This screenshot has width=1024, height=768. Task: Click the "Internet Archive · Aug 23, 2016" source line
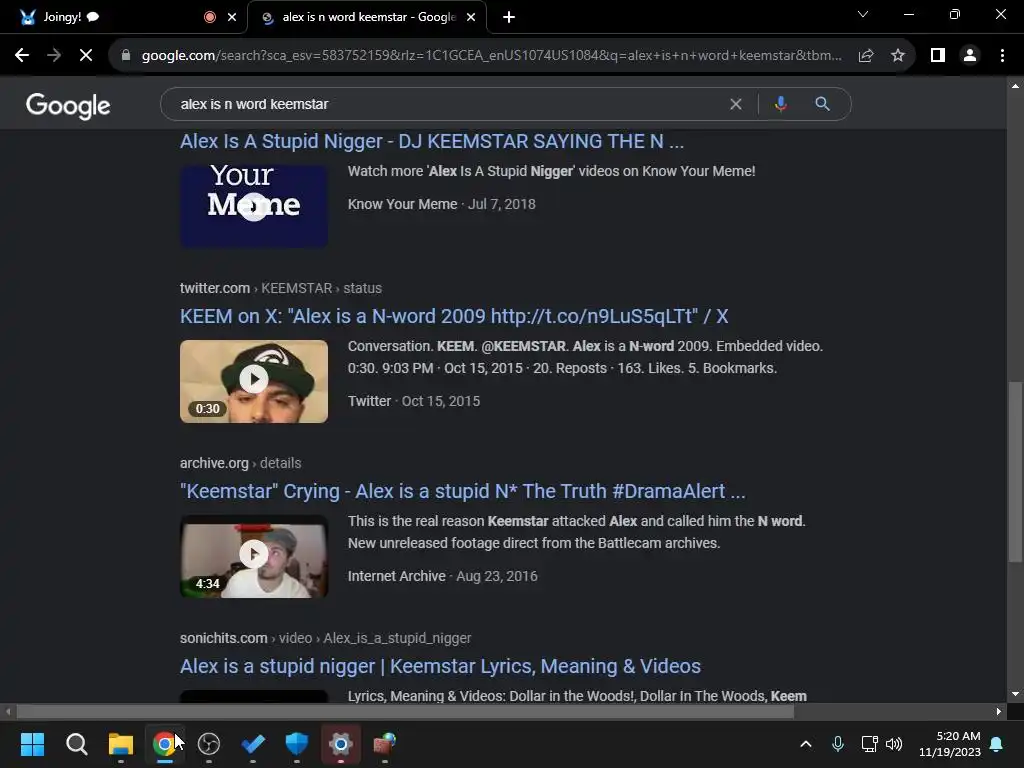442,576
